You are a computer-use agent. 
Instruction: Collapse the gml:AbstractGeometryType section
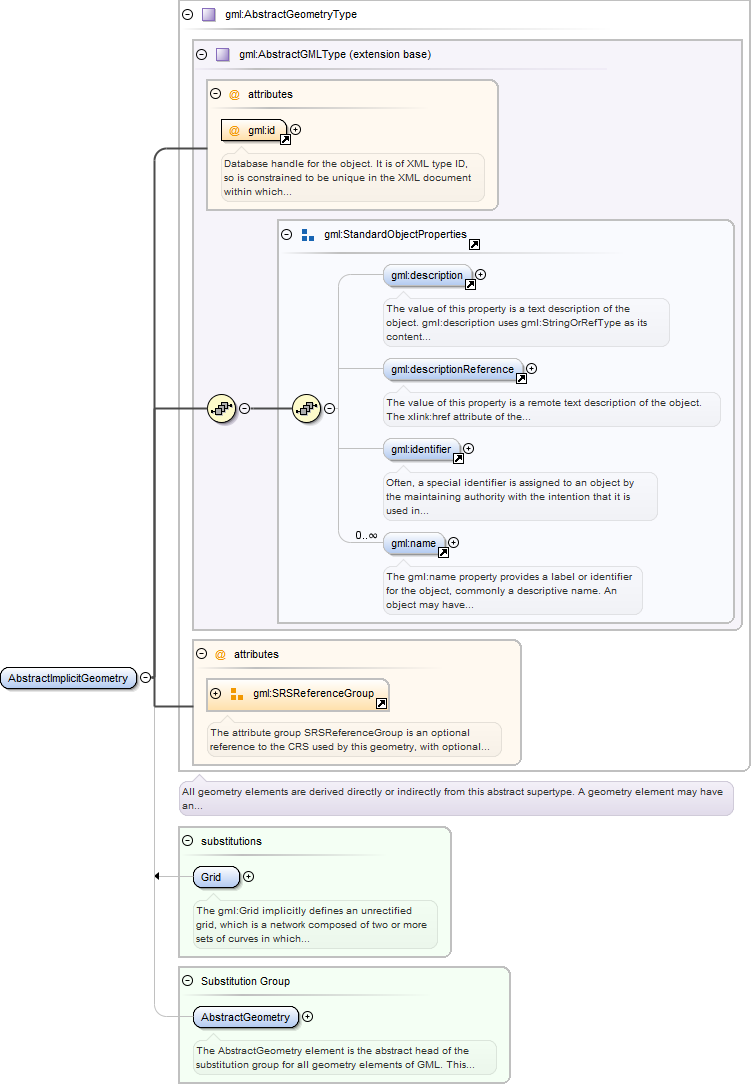(188, 15)
